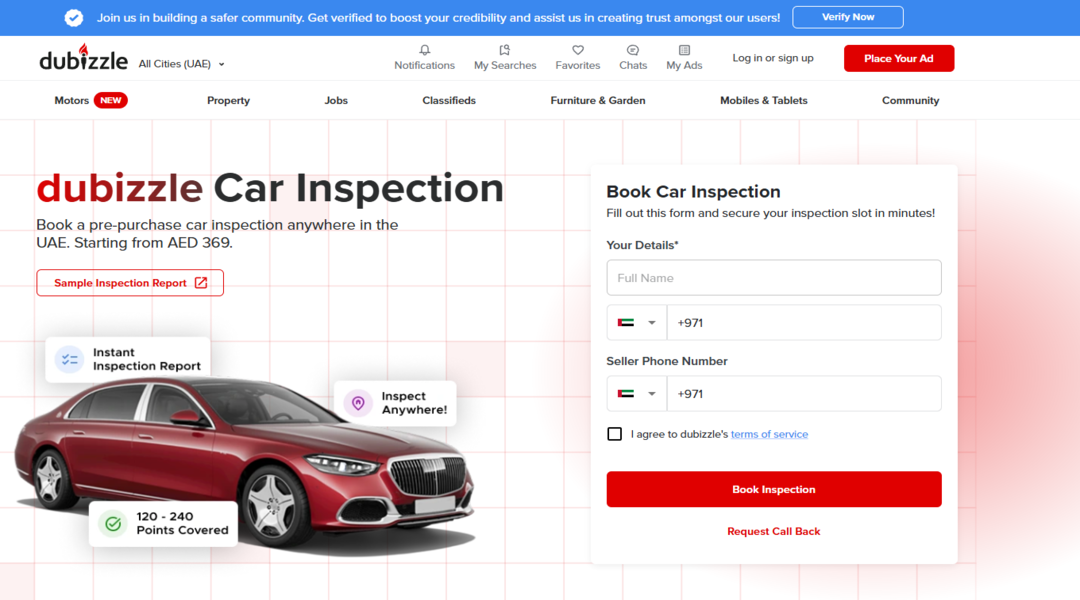Expand the All Cities (UAE) dropdown
Viewport: 1080px width, 600px height.
pyautogui.click(x=181, y=64)
